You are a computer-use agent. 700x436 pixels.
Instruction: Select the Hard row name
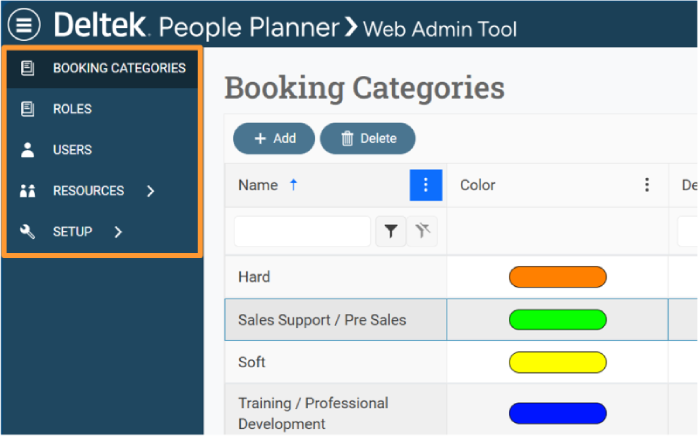click(x=254, y=277)
